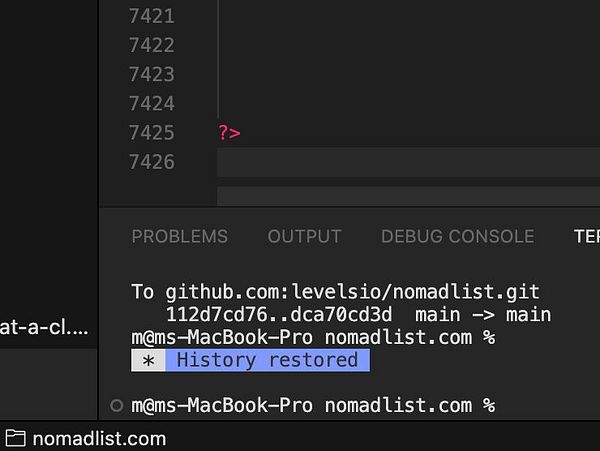Click the circle command marker beside the last prompt
The height and width of the screenshot is (451, 600).
coord(116,405)
